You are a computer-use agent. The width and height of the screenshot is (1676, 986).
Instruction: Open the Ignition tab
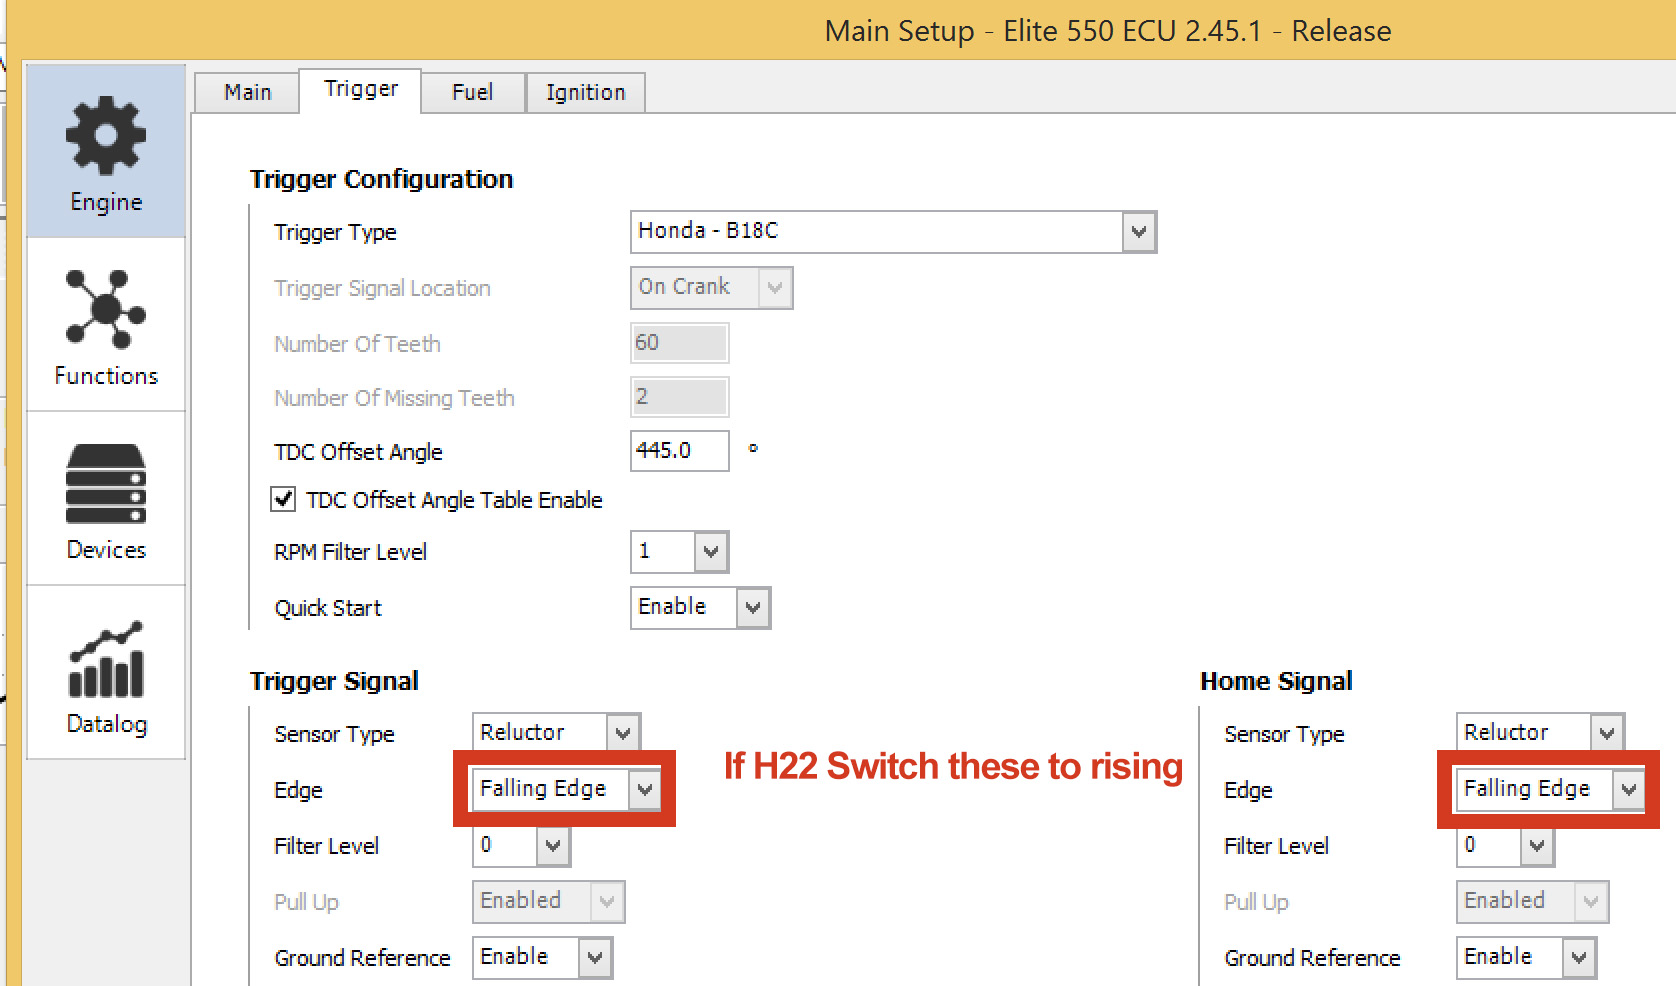tap(585, 92)
